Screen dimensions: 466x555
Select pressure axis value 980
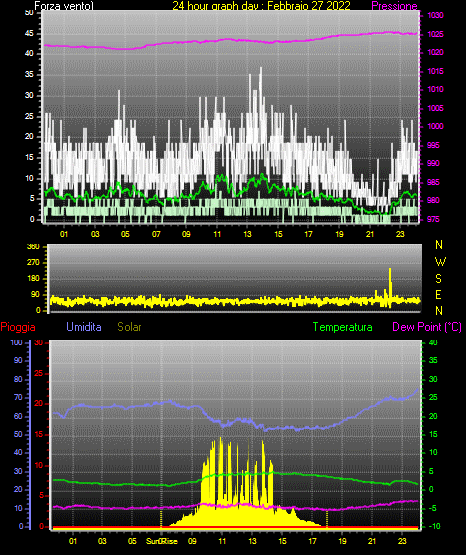coord(433,200)
